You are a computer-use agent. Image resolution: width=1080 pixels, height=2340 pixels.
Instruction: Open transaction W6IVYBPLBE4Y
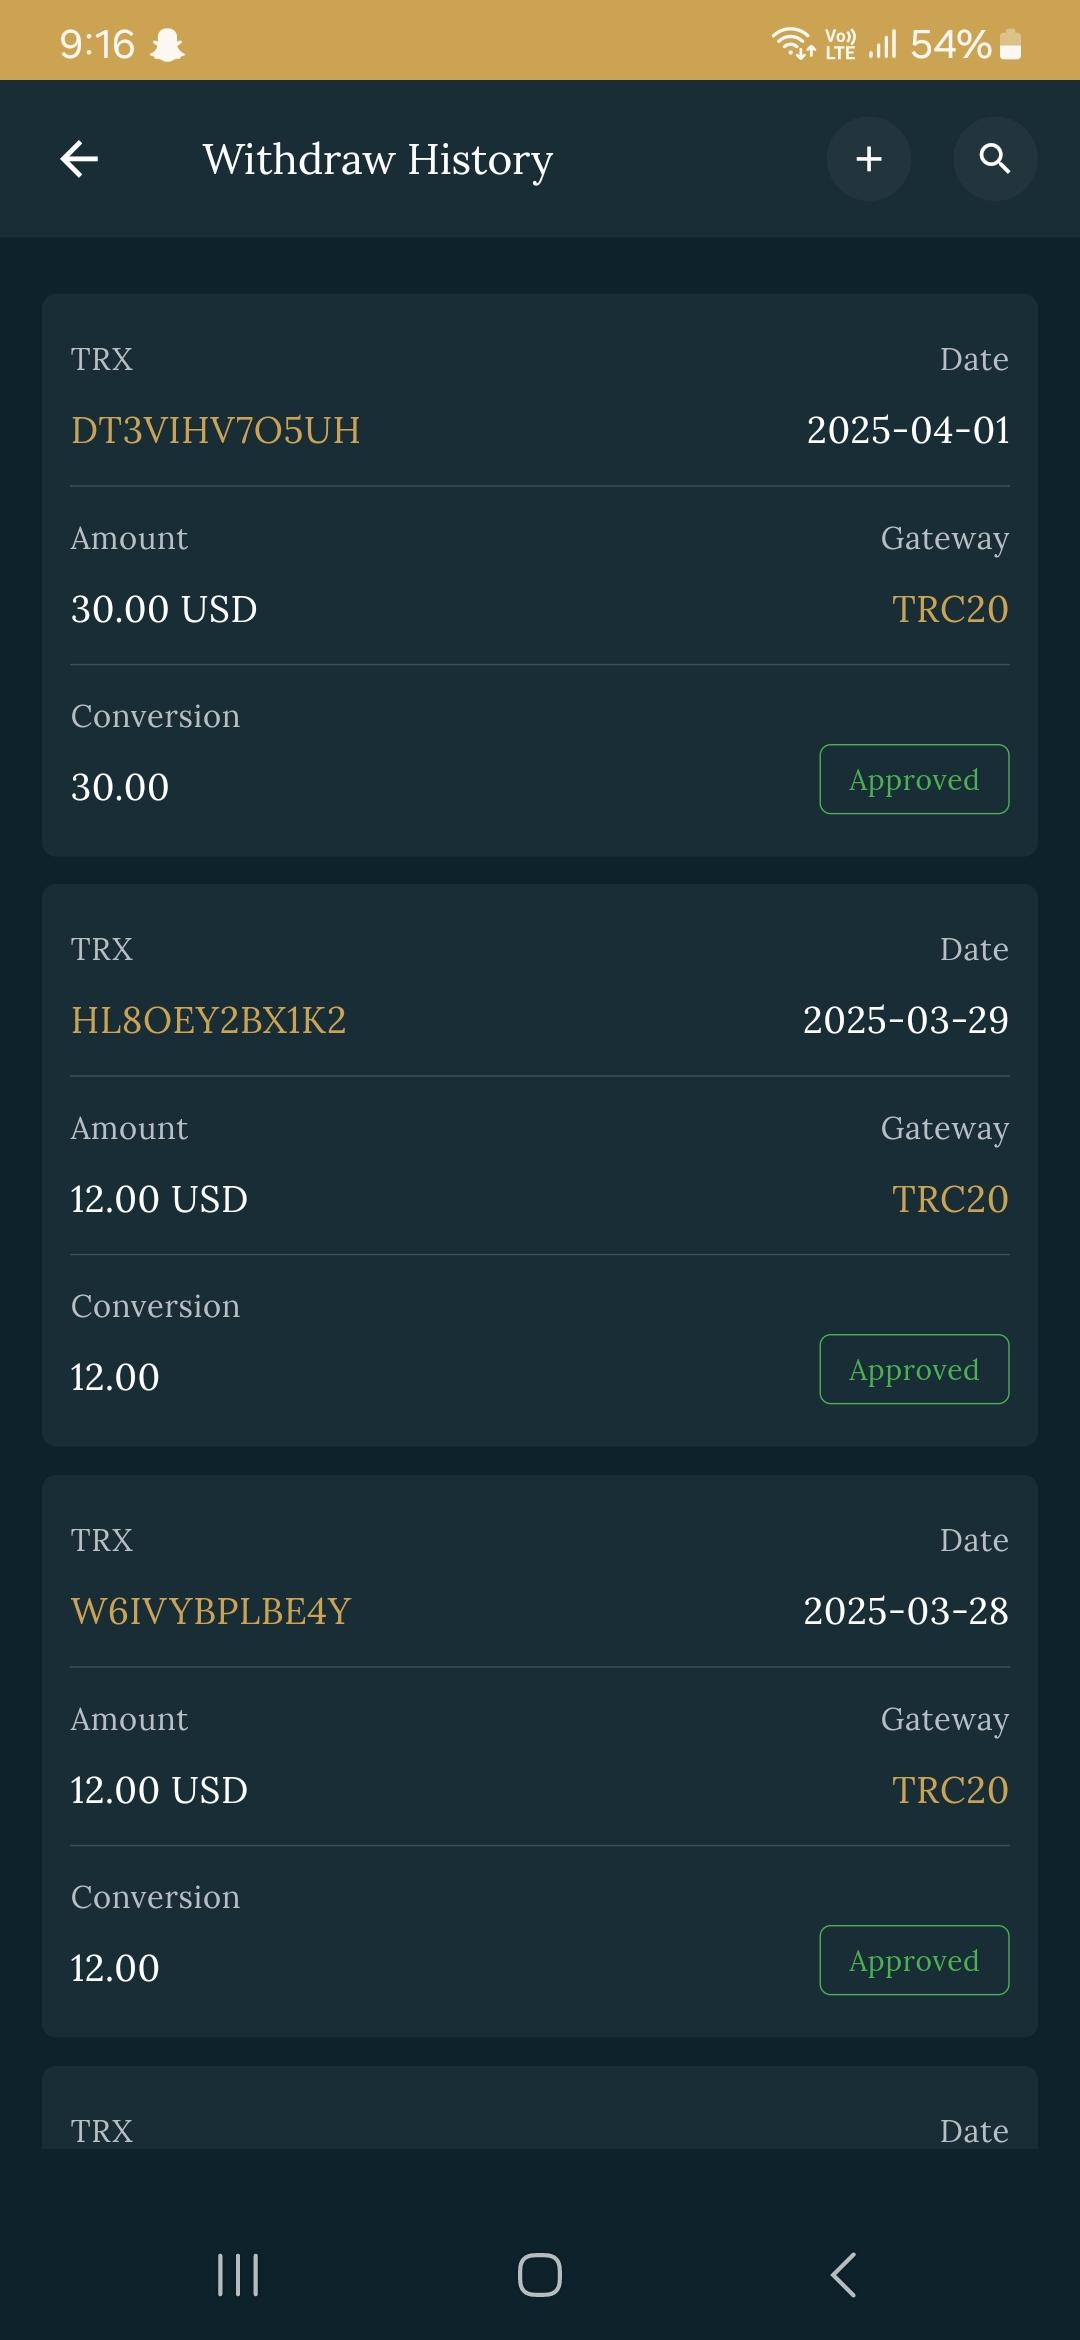[x=211, y=1612]
